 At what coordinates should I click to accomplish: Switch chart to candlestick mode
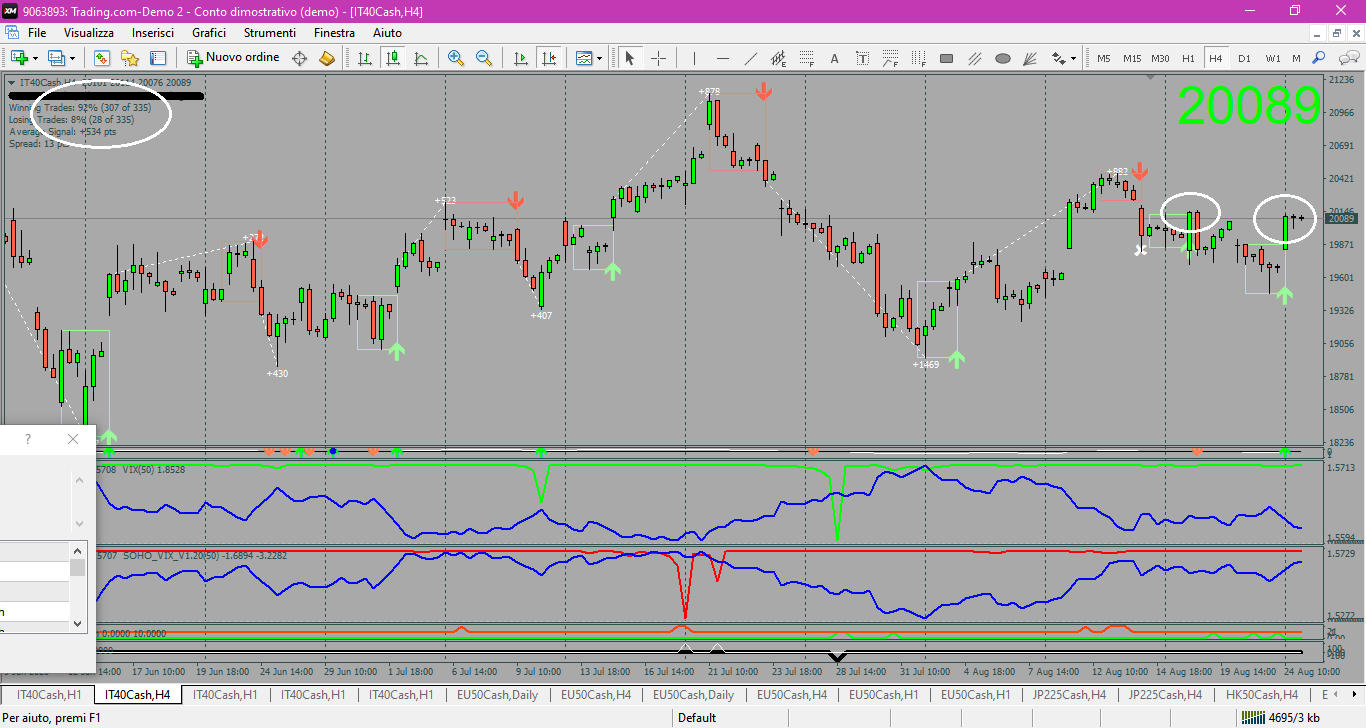pos(393,58)
